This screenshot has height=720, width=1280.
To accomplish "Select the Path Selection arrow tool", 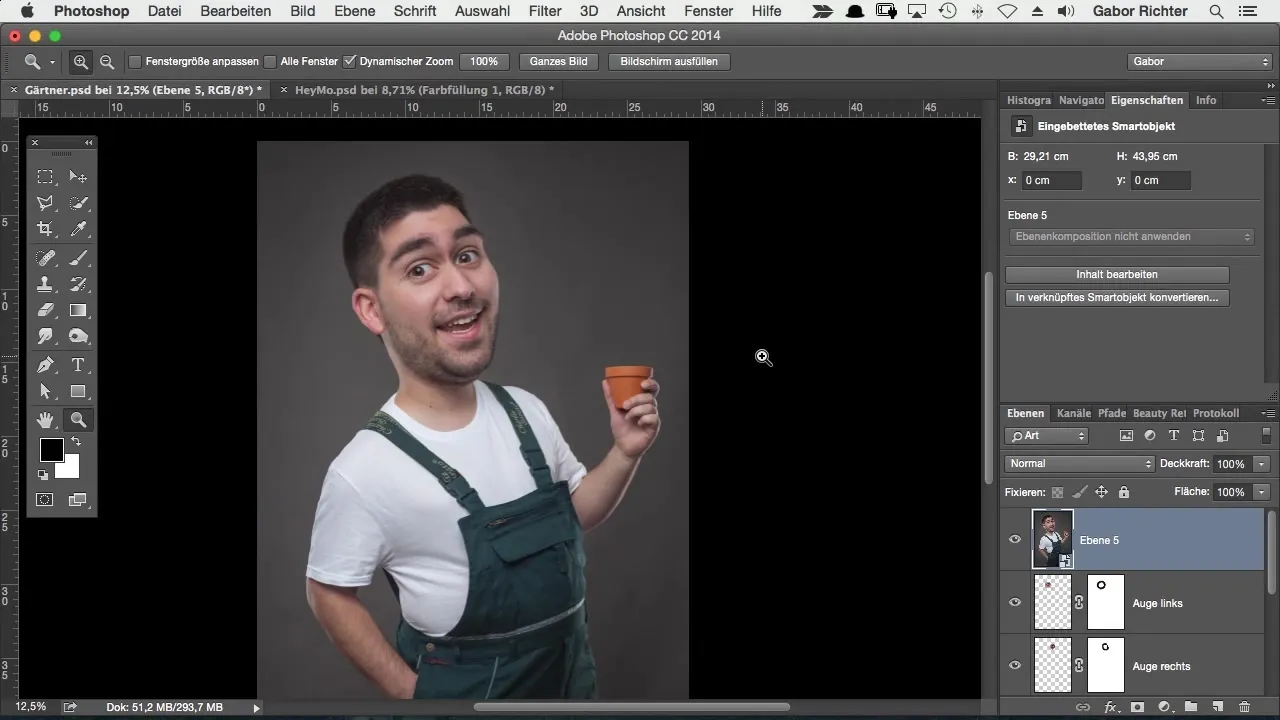I will pos(45,391).
